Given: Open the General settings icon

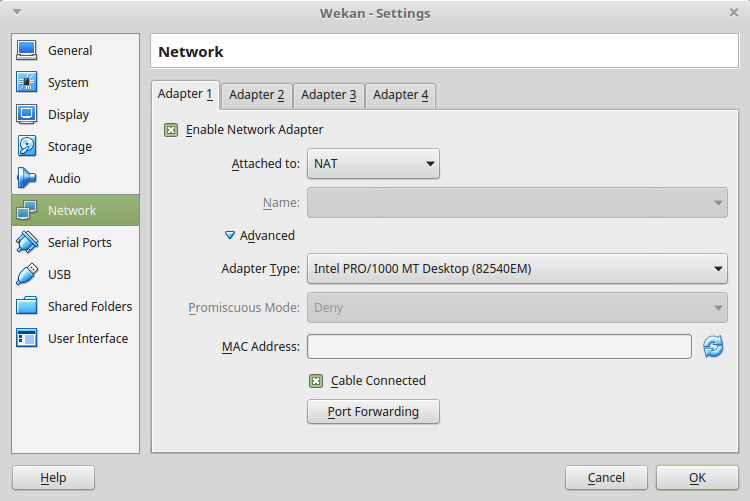Looking at the screenshot, I should [x=27, y=50].
